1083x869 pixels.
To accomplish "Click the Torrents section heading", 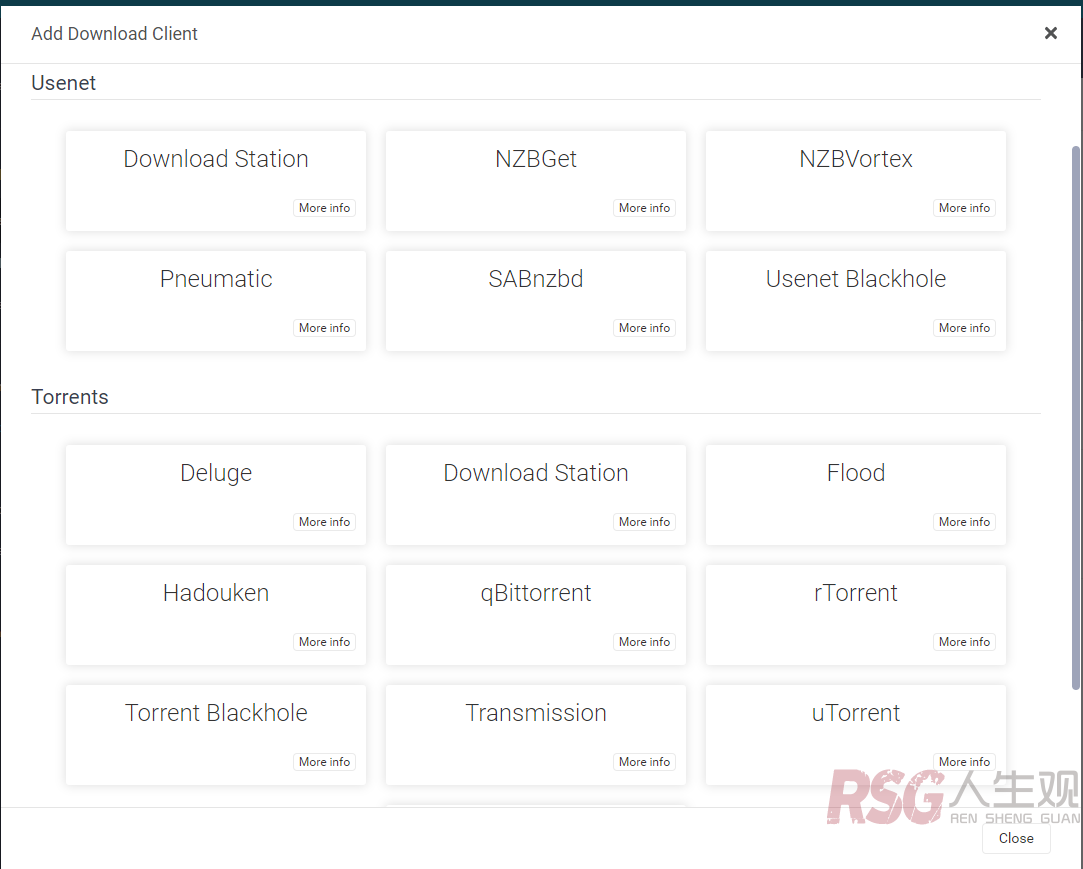I will 70,397.
